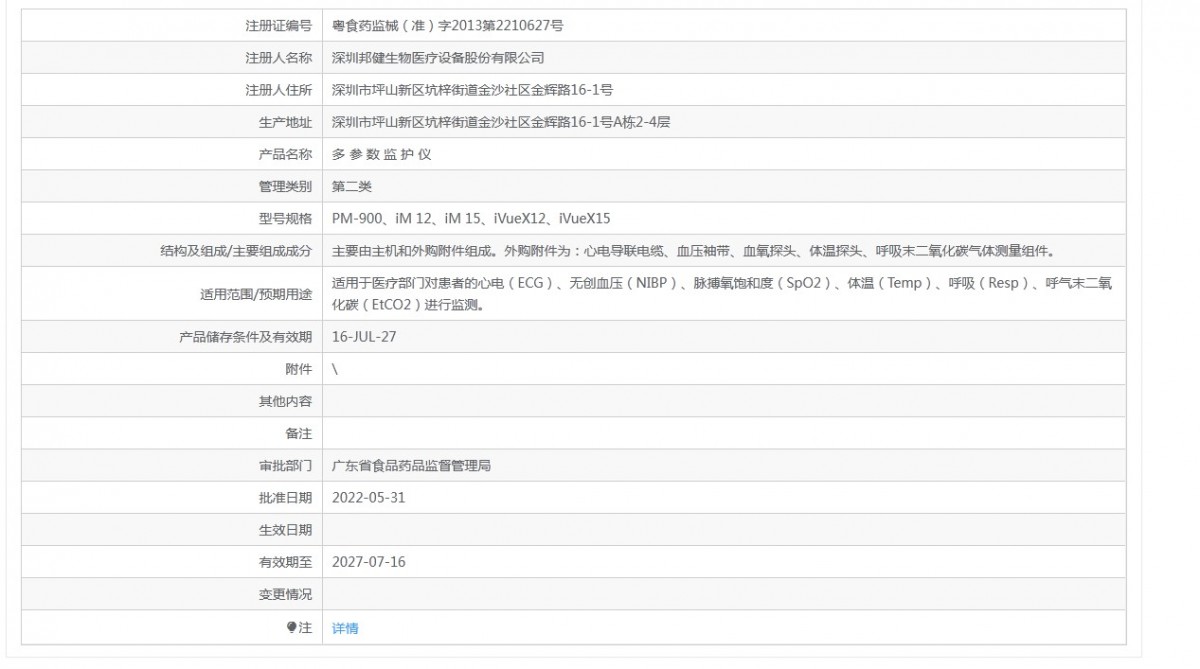Select the 注册人住所 label

[x=279, y=90]
